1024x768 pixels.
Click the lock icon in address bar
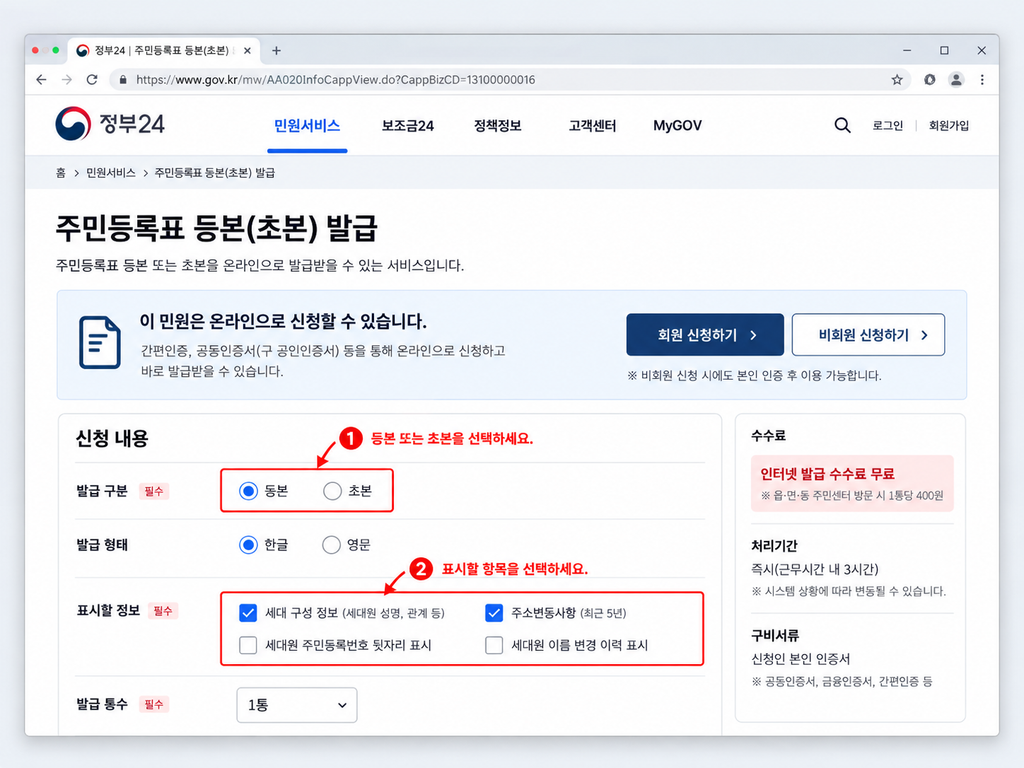(x=122, y=80)
